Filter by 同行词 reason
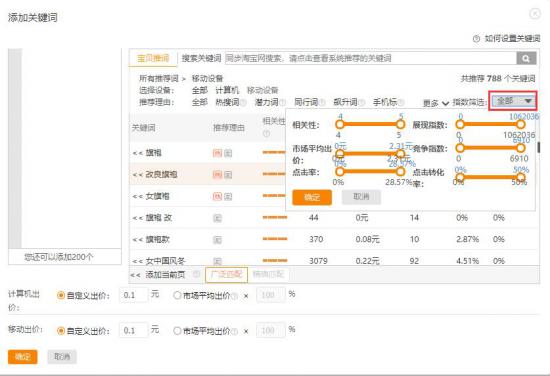Image resolution: width=550 pixels, height=376 pixels. tap(306, 102)
